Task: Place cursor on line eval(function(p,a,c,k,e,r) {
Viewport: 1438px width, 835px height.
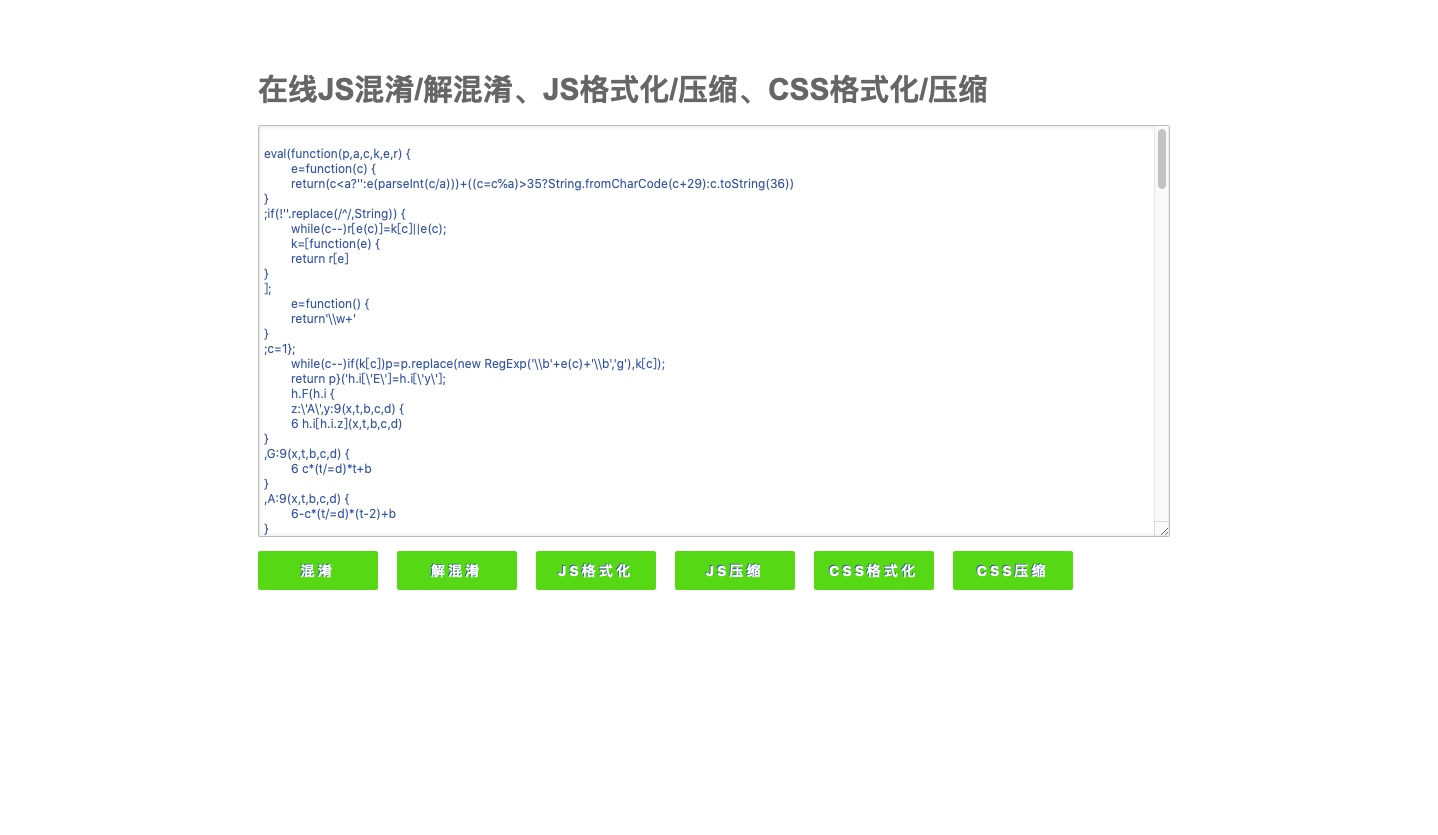Action: pyautogui.click(x=338, y=154)
